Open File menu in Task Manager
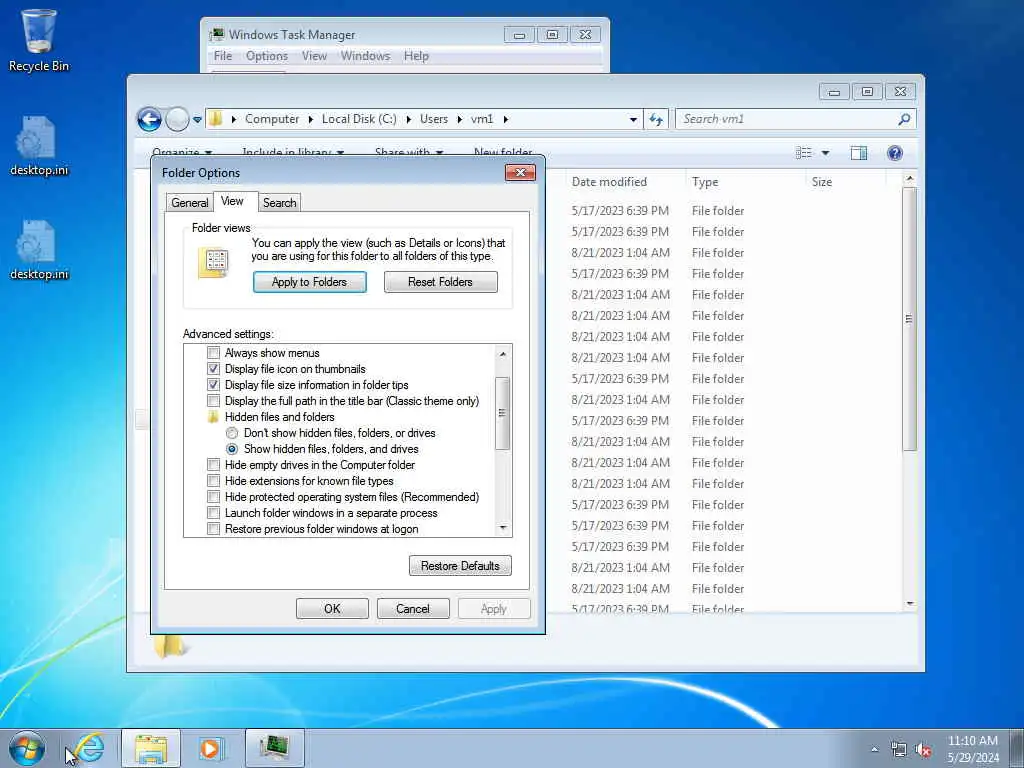Viewport: 1024px width, 768px height. tap(223, 56)
